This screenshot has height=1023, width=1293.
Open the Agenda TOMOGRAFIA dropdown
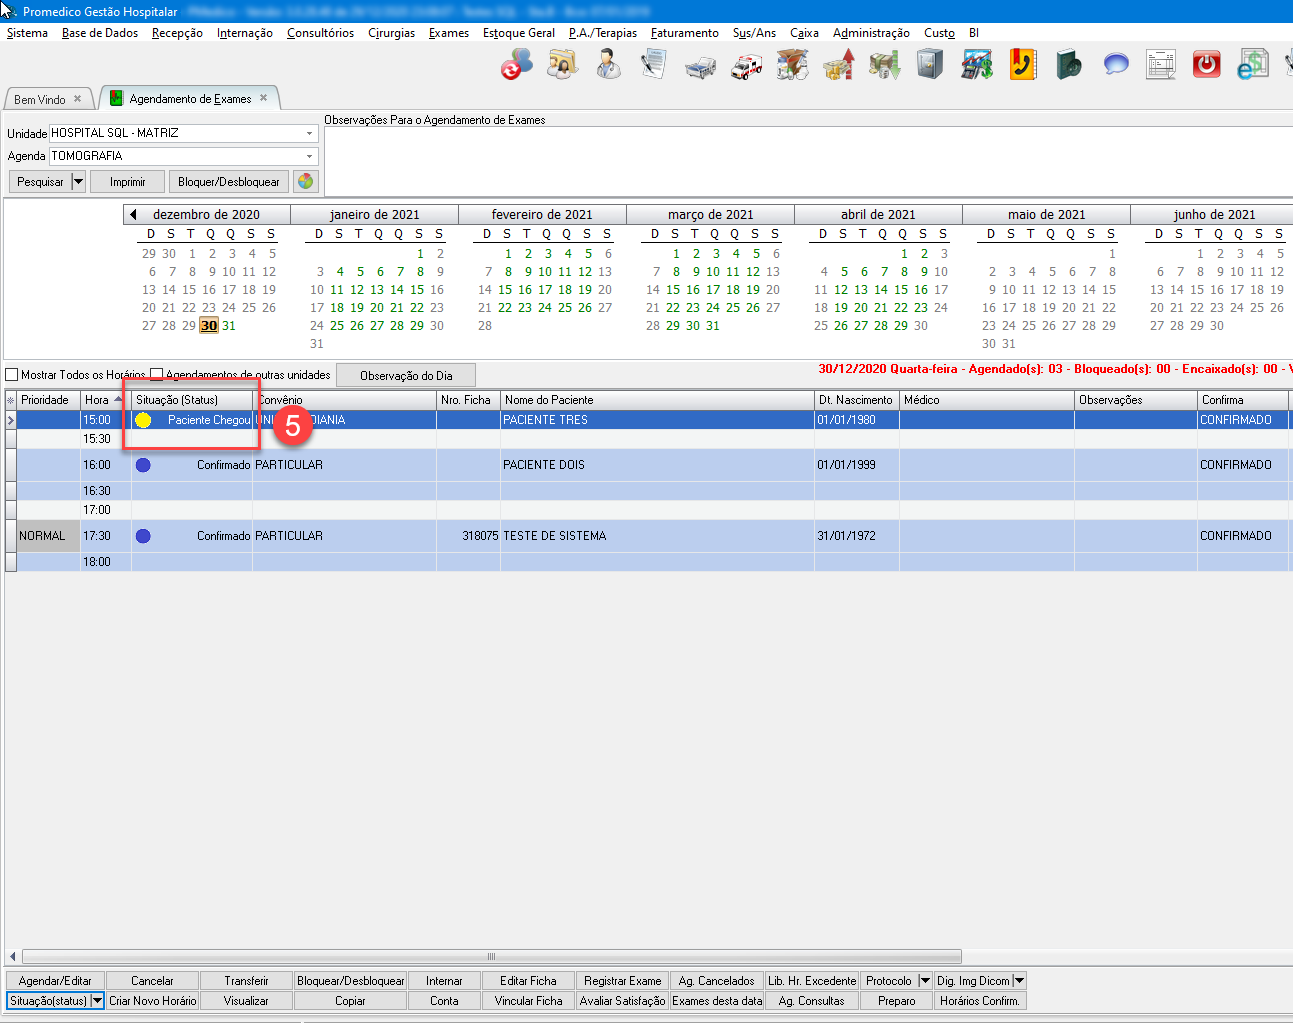click(x=309, y=156)
